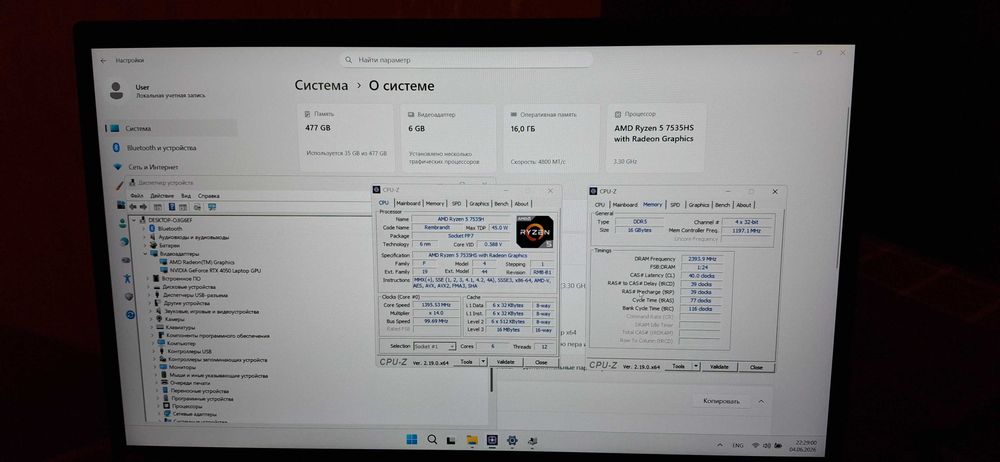Viewport: 1000px width, 462px height.
Task: Click the CPU-Z icon on the taskbar
Action: pos(492,440)
